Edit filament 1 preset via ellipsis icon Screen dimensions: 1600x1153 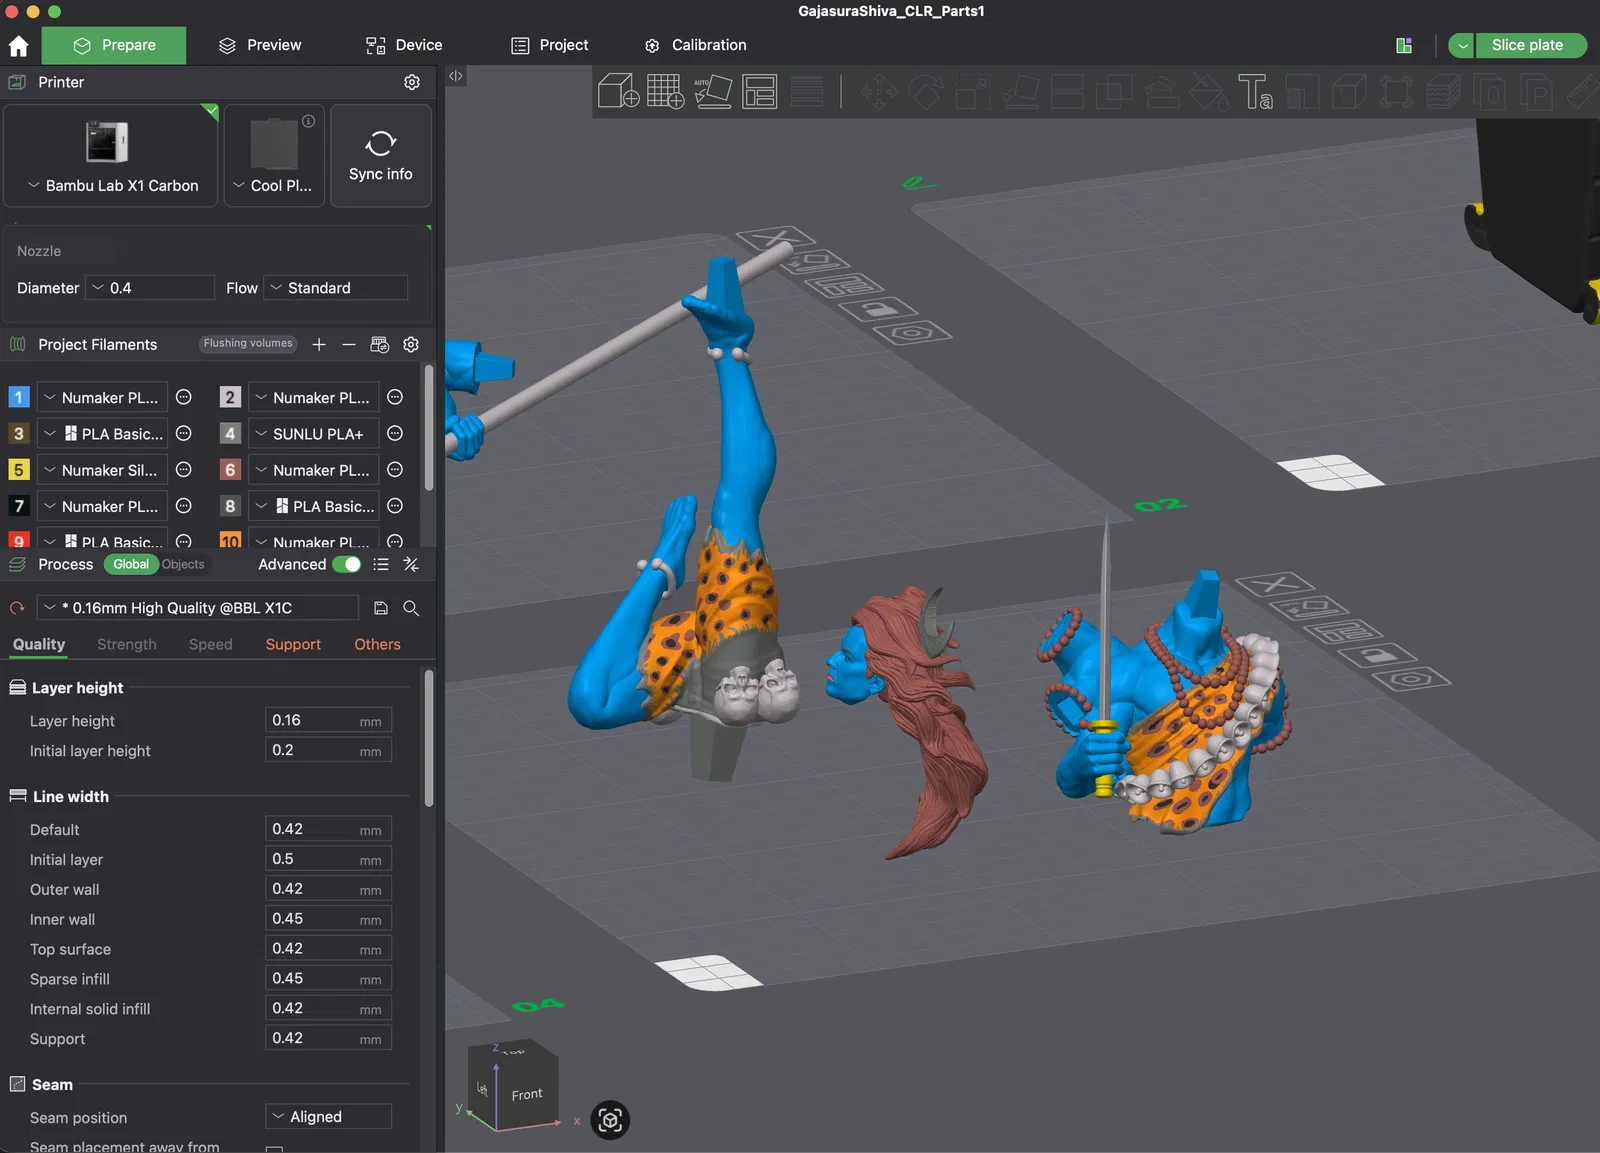(184, 397)
